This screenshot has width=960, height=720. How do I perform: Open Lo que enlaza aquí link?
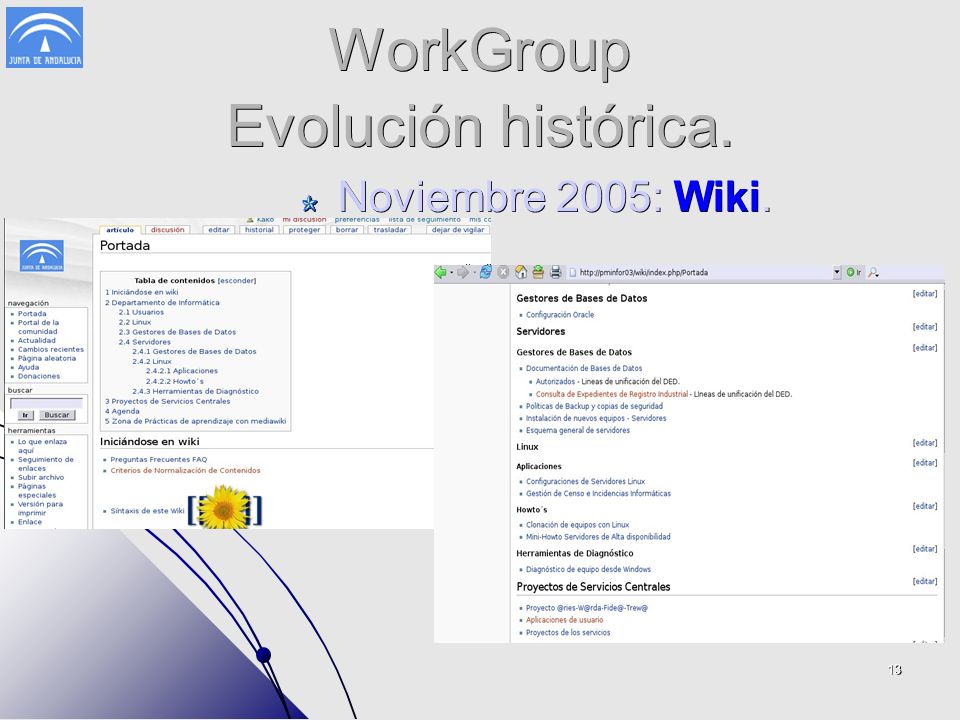point(42,446)
